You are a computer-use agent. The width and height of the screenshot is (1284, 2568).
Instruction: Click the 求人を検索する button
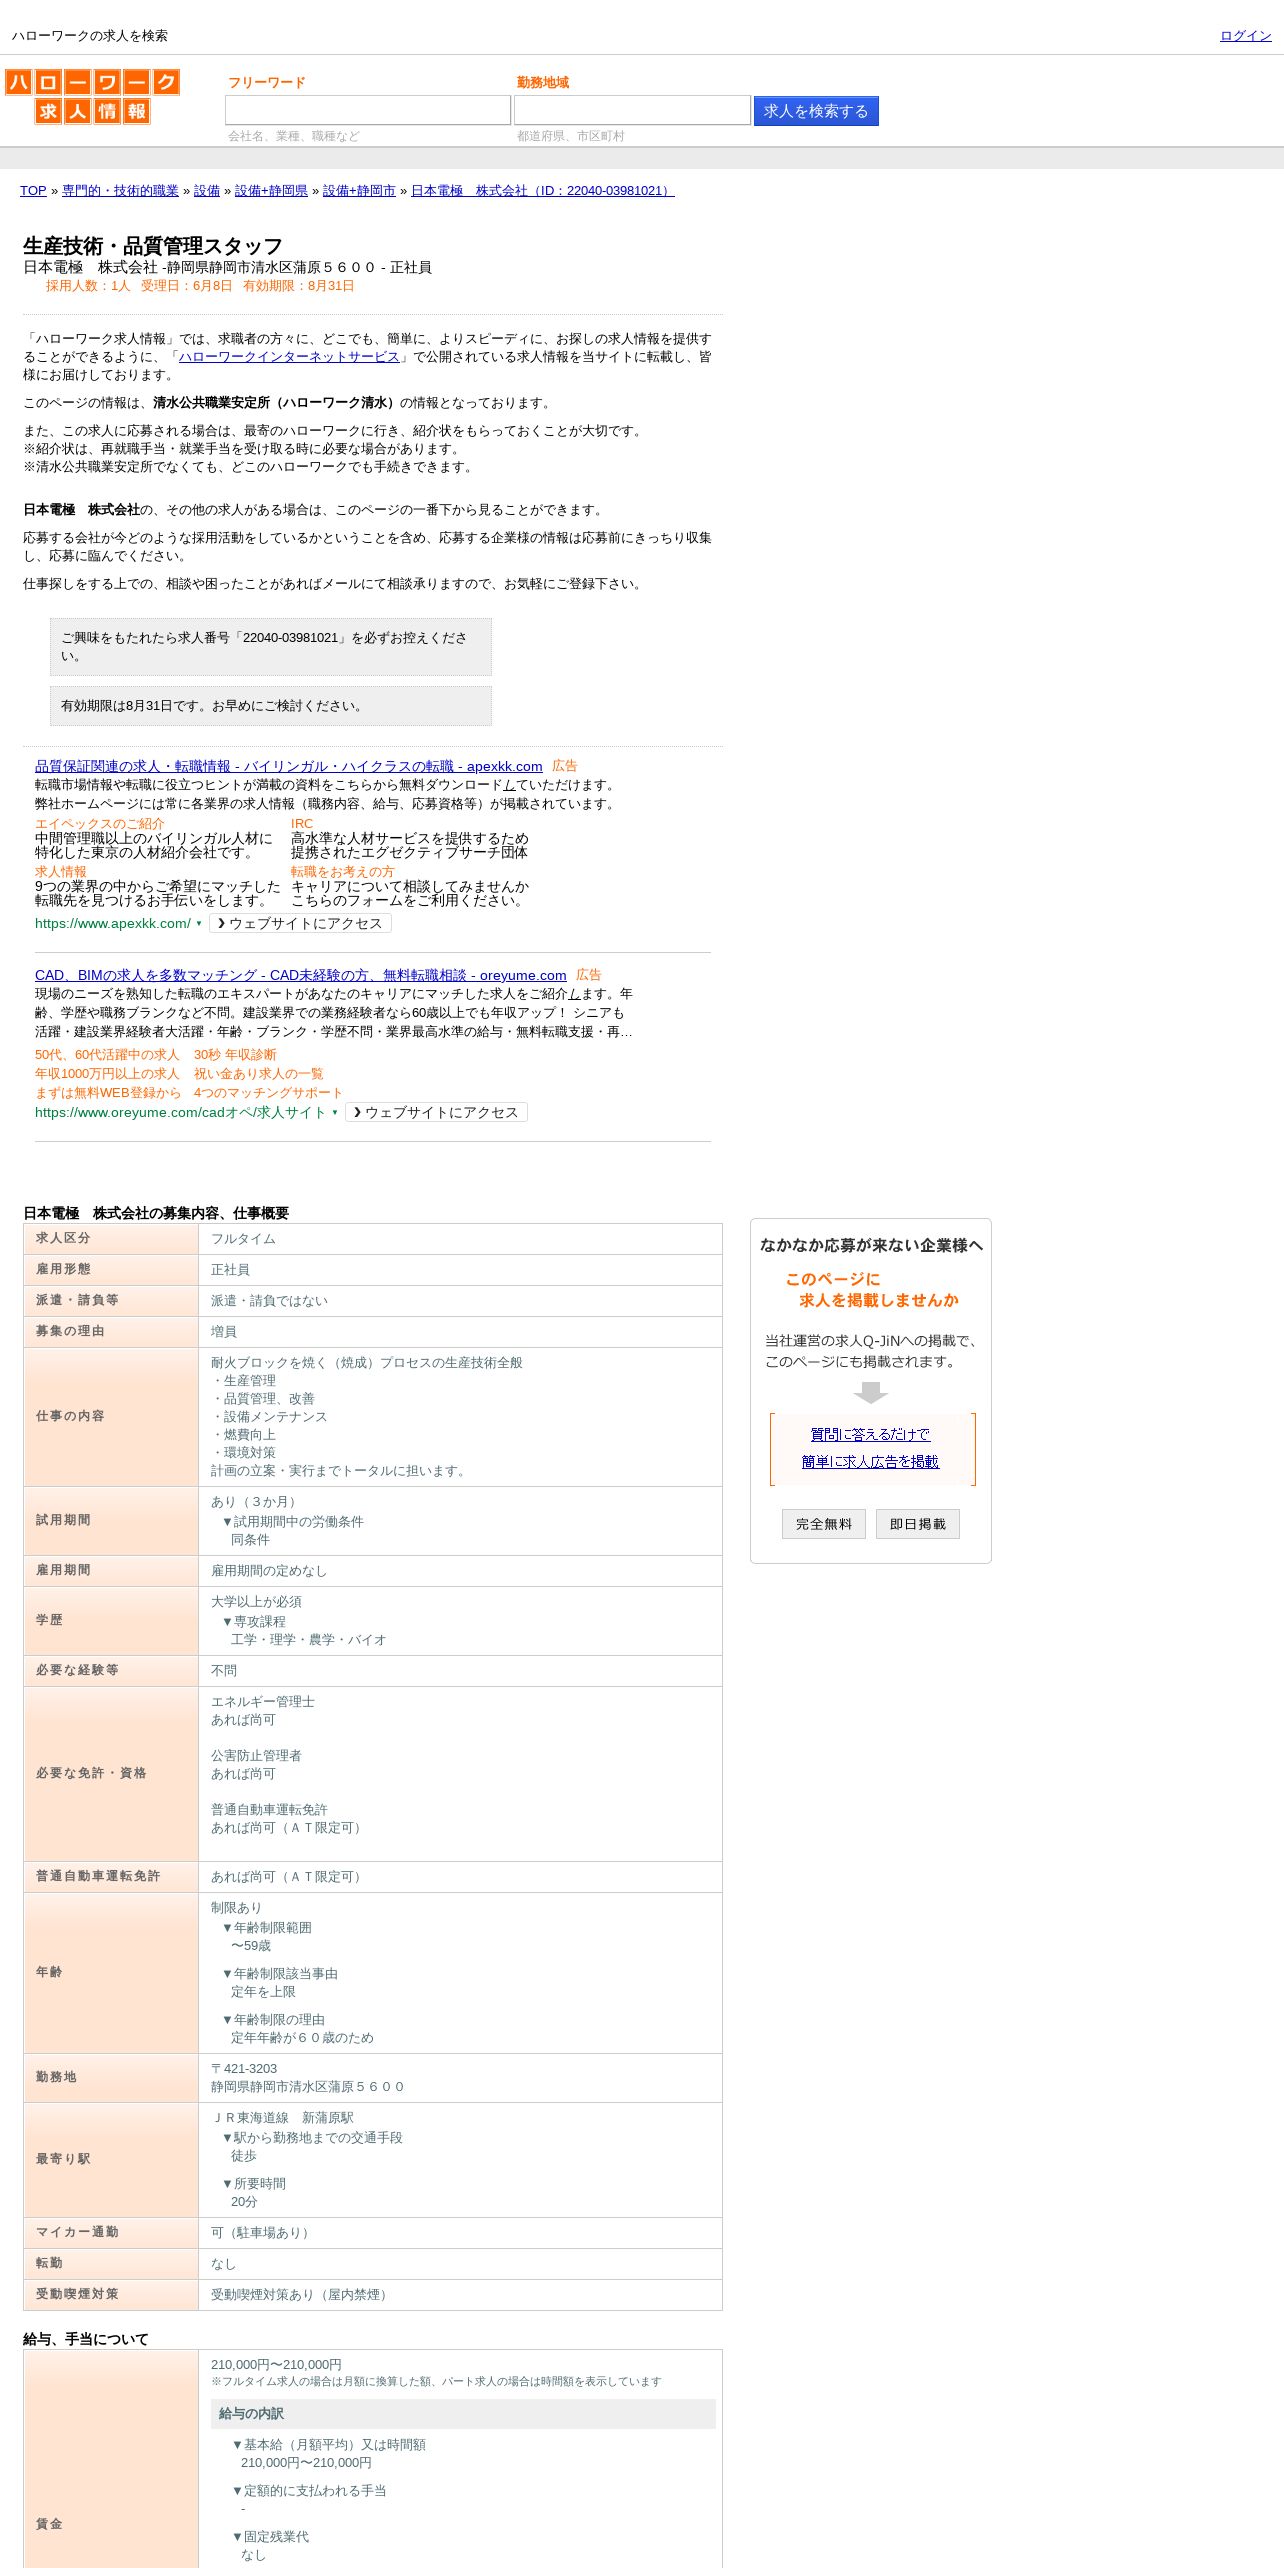point(816,111)
